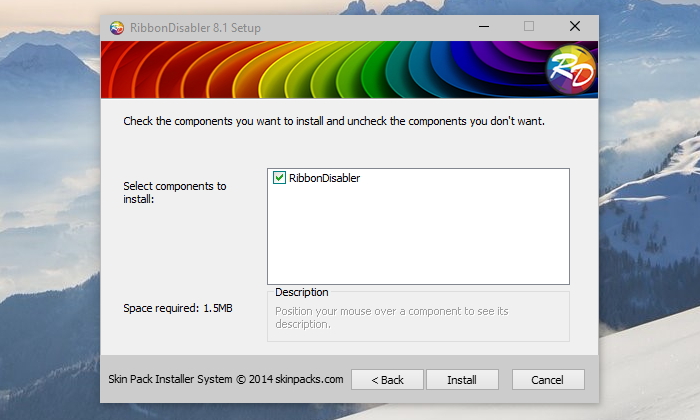Click the Space required: 1.5MB text

pyautogui.click(x=178, y=308)
